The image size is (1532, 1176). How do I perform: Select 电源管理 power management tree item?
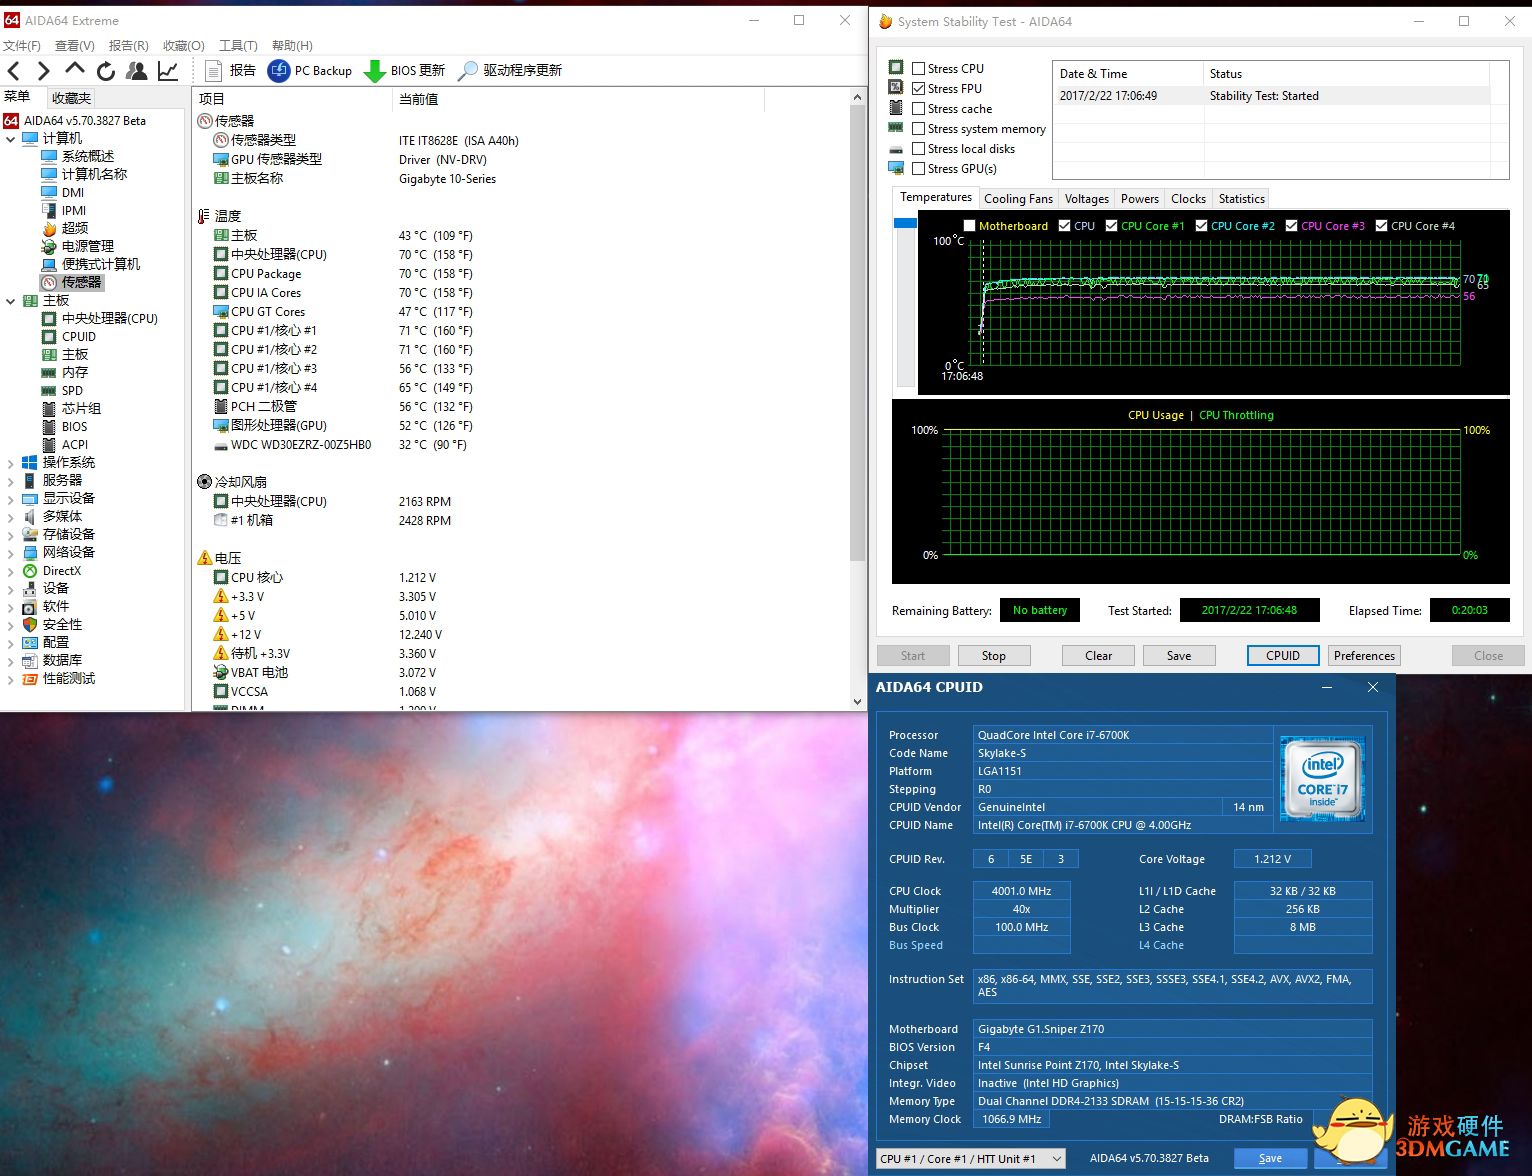point(78,246)
